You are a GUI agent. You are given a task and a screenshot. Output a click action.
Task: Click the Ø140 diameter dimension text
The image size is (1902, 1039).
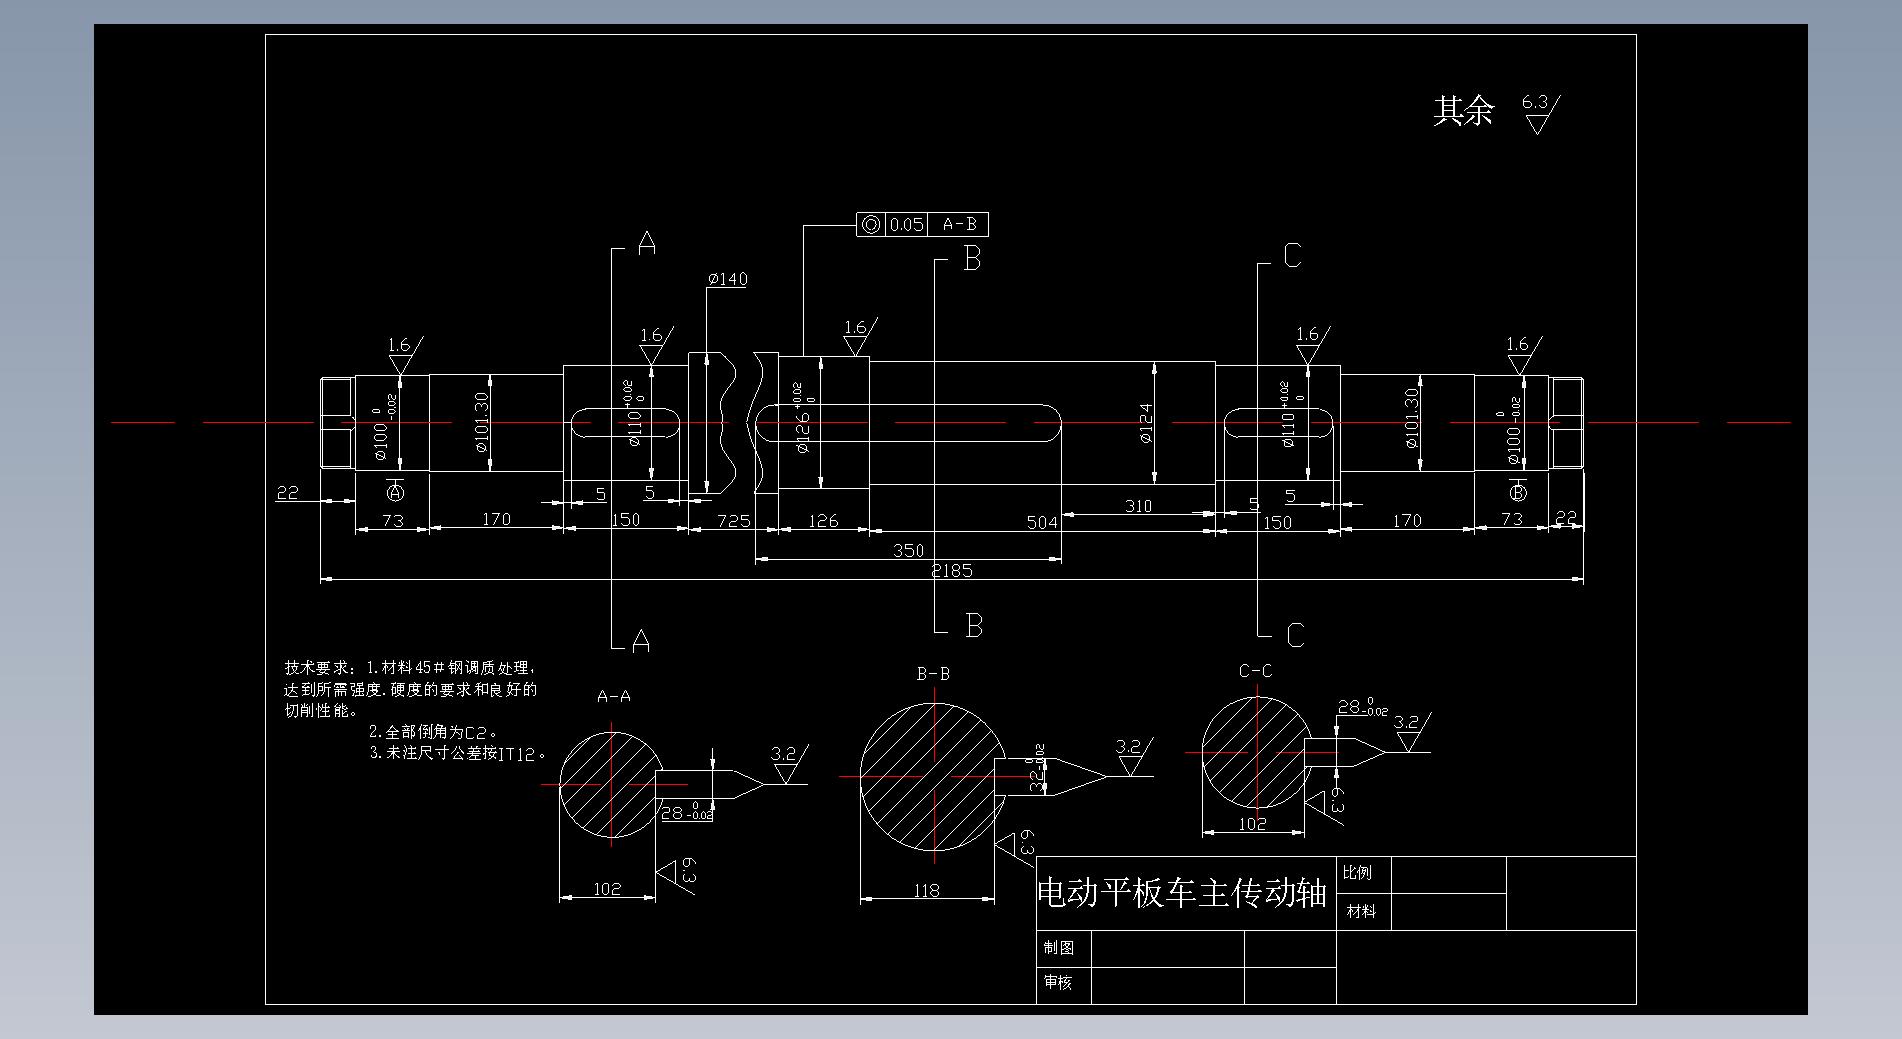[x=727, y=279]
